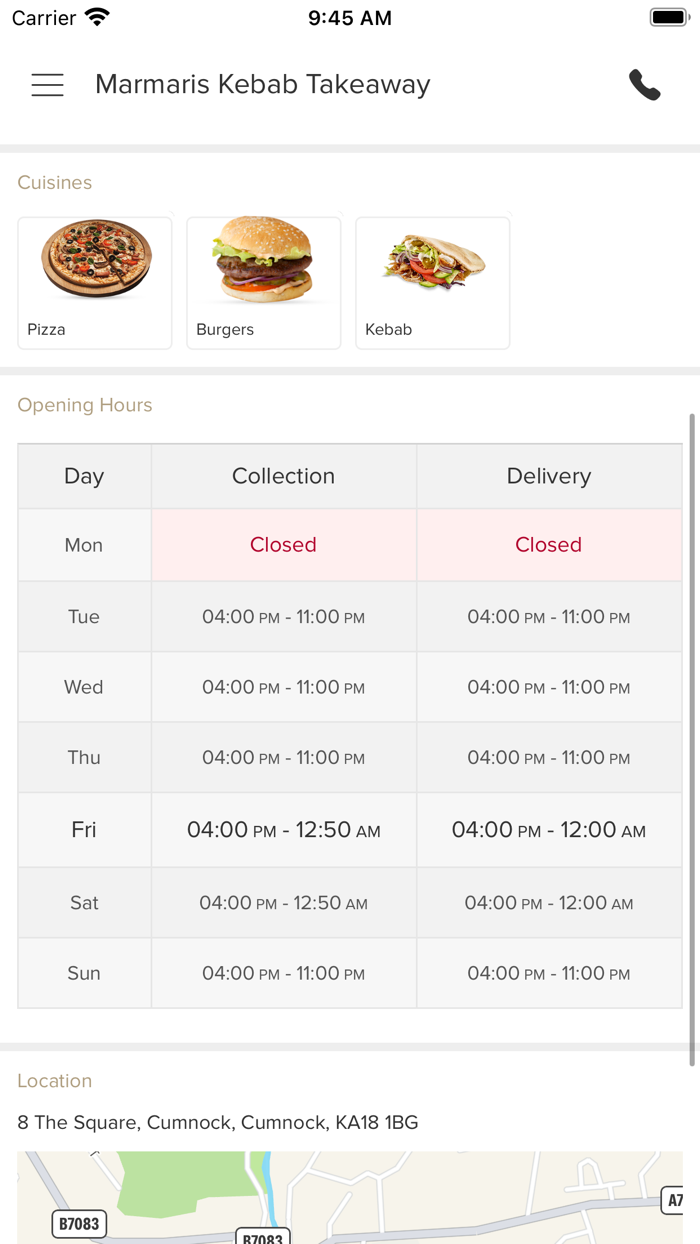Tap the phone icon to call the takeaway
The width and height of the screenshot is (700, 1244).
[645, 85]
